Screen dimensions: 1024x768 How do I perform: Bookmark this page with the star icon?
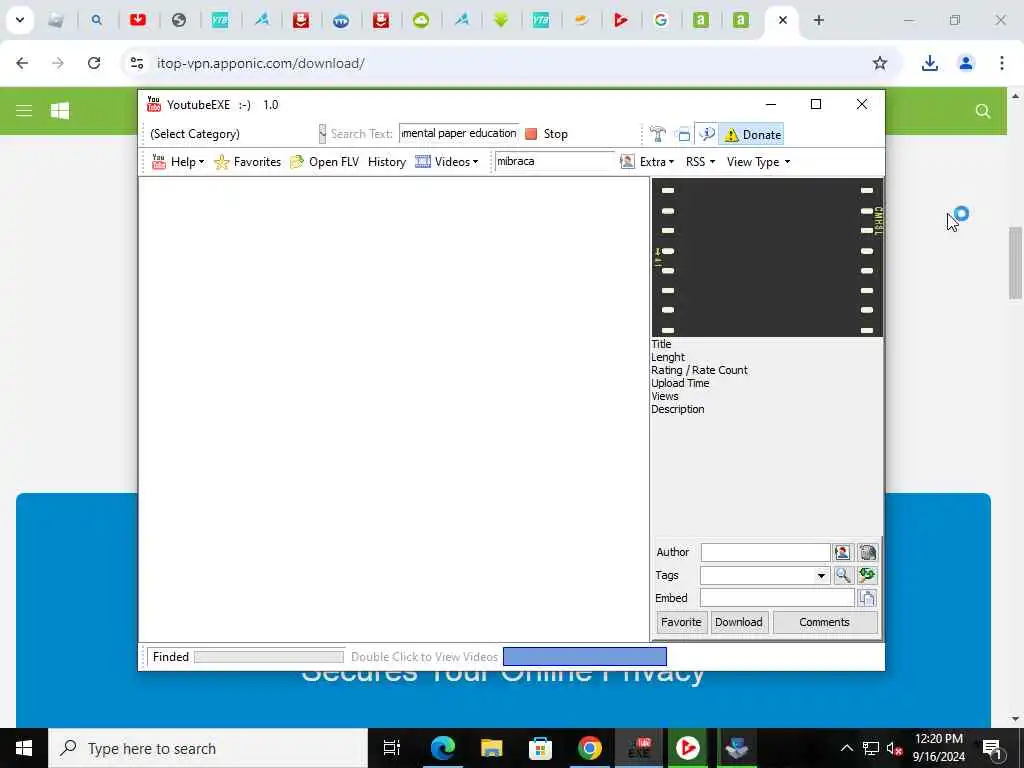point(880,63)
